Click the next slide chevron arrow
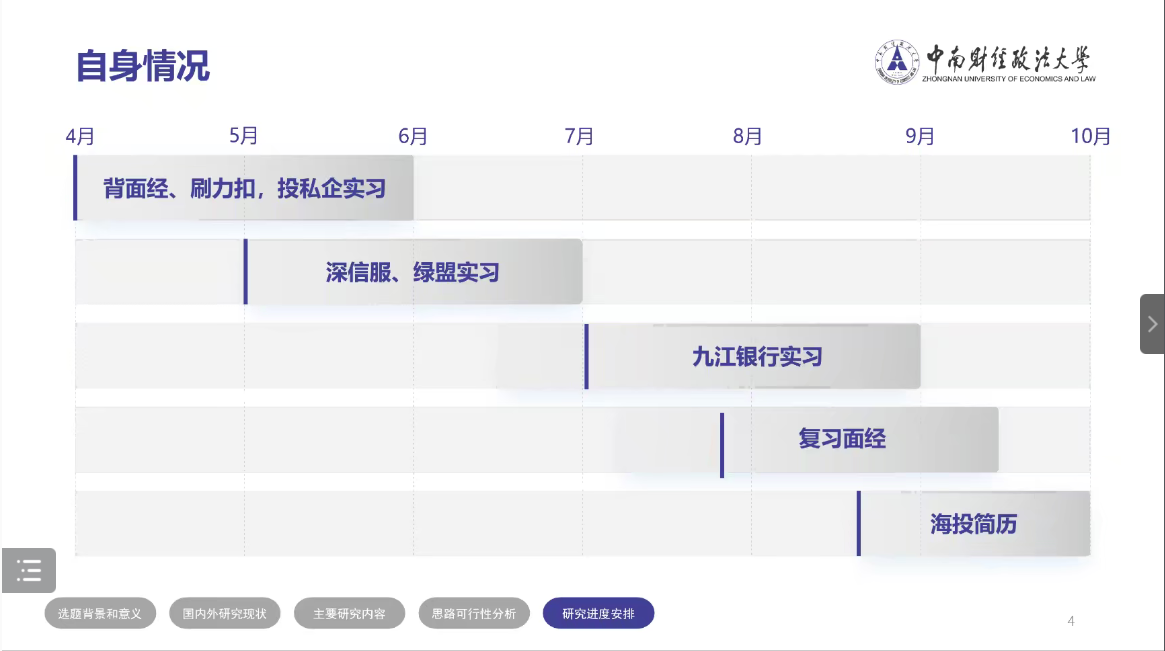Viewport: 1165px width, 651px height. coord(1152,323)
